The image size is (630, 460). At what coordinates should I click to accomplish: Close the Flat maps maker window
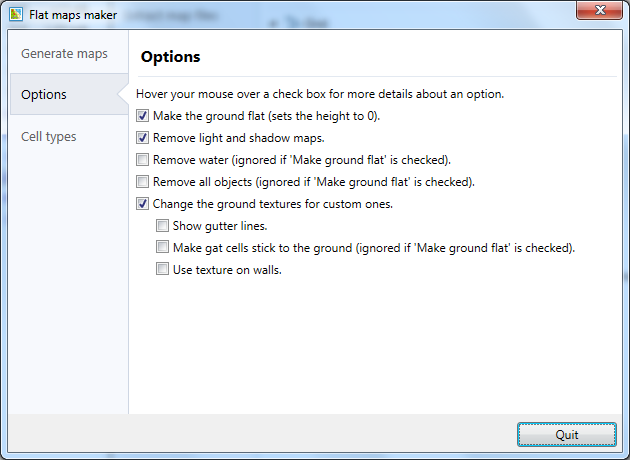tap(599, 10)
